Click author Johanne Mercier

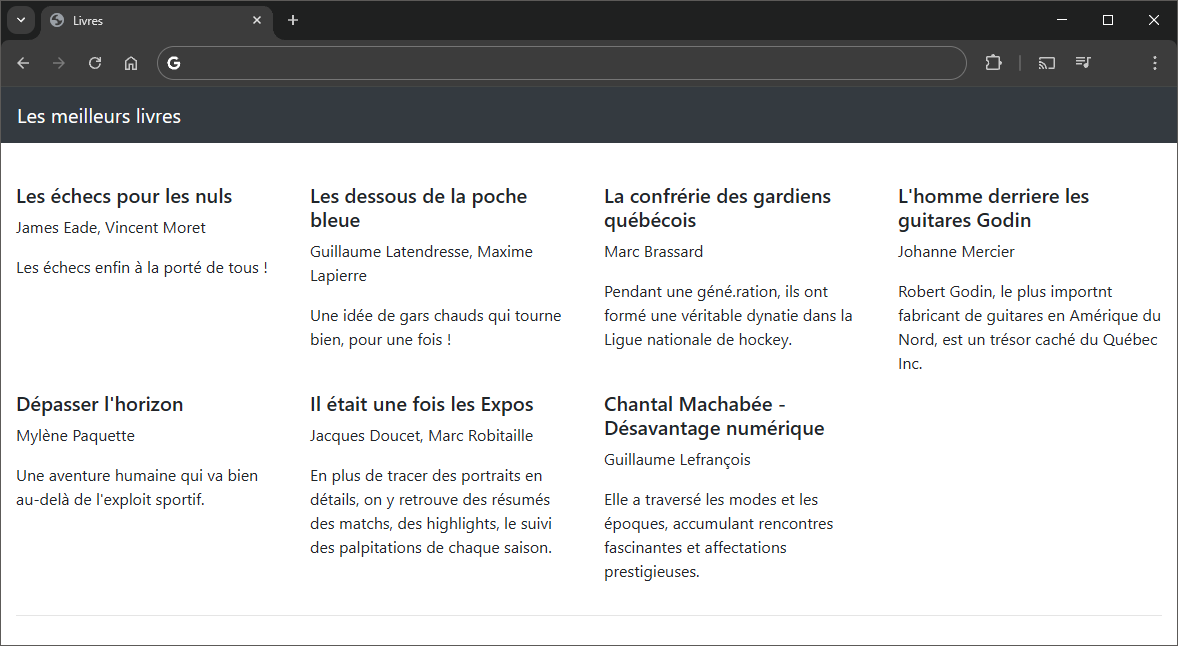click(x=956, y=252)
